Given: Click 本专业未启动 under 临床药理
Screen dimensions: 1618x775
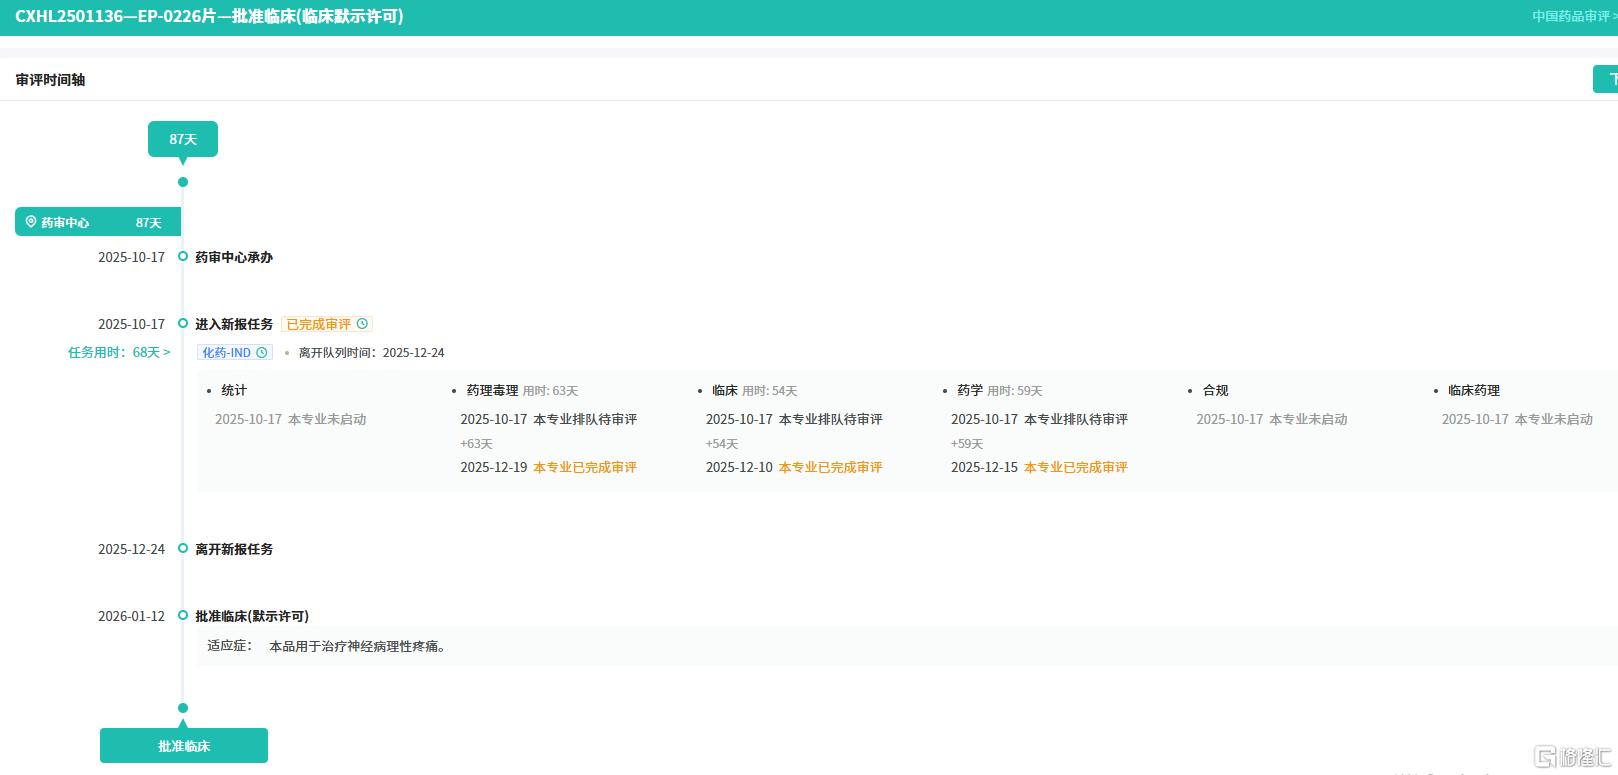Looking at the screenshot, I should coord(1554,419).
